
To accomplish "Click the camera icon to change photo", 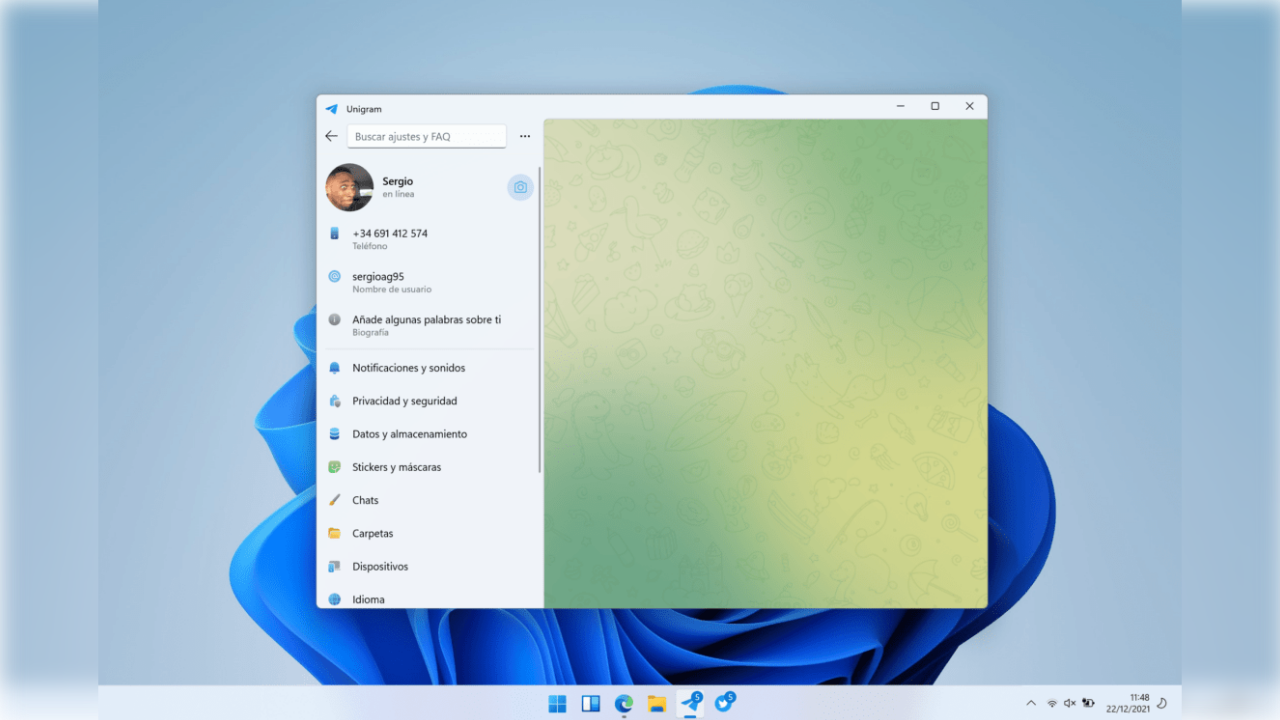I will click(520, 187).
